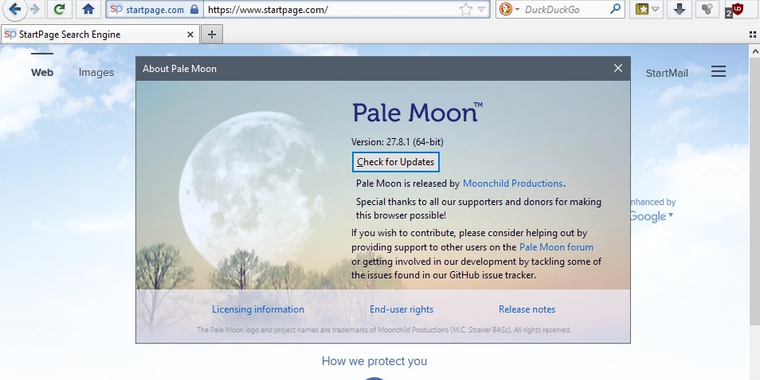This screenshot has height=380, width=760.
Task: Open the DuckDuckGo search engine selector
Action: point(509,9)
